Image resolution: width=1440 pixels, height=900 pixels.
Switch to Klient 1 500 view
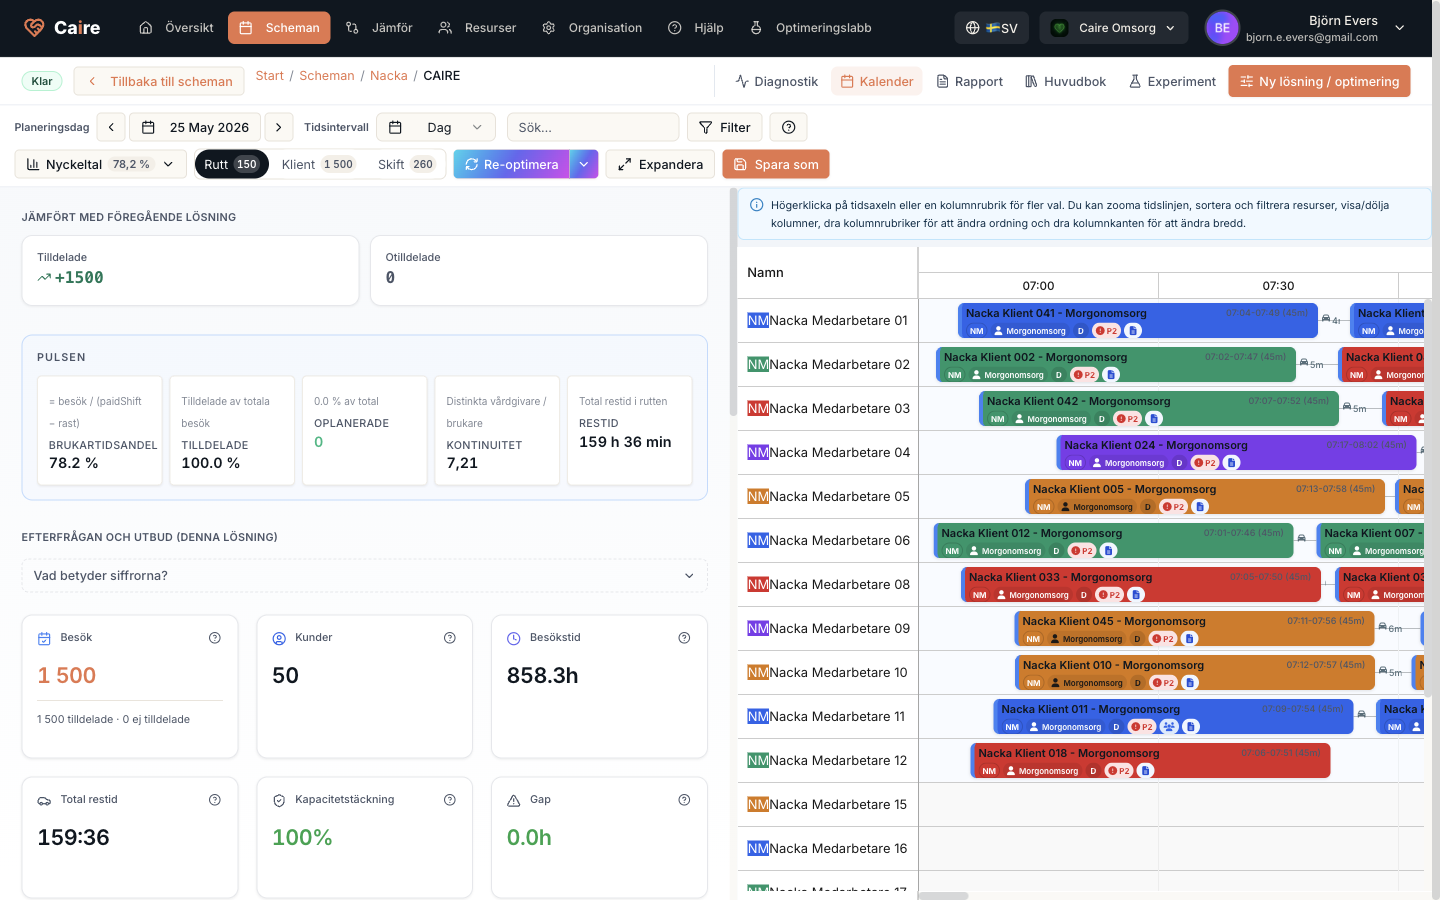[x=318, y=164]
